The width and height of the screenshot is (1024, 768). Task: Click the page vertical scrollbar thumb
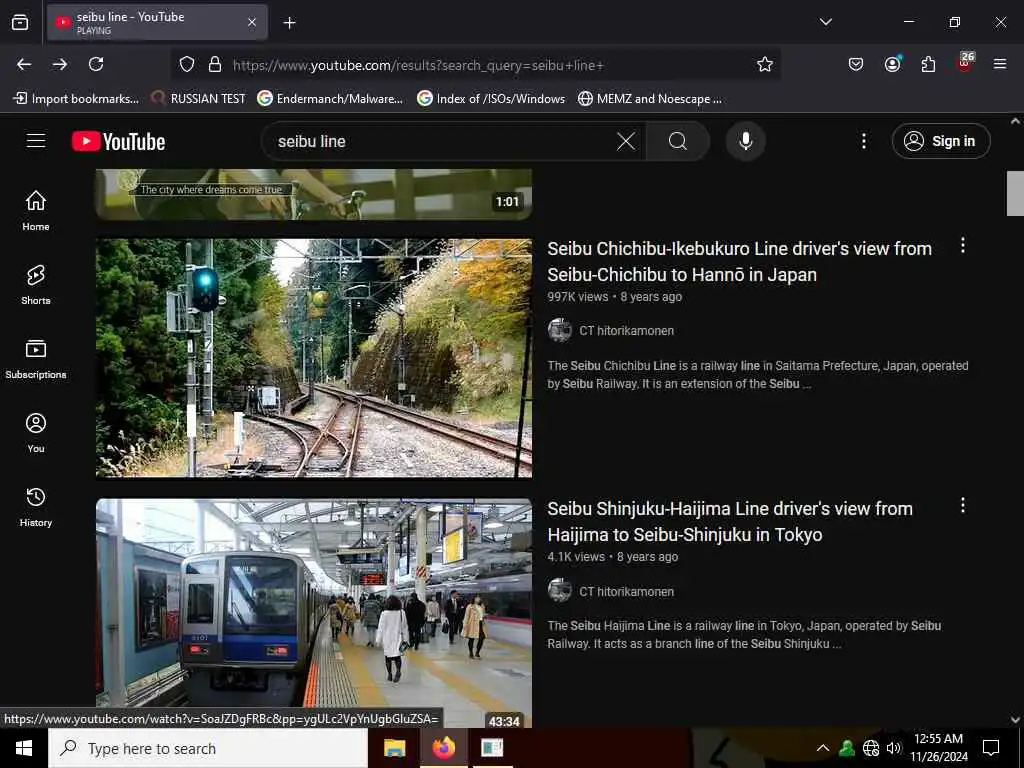tap(1015, 193)
